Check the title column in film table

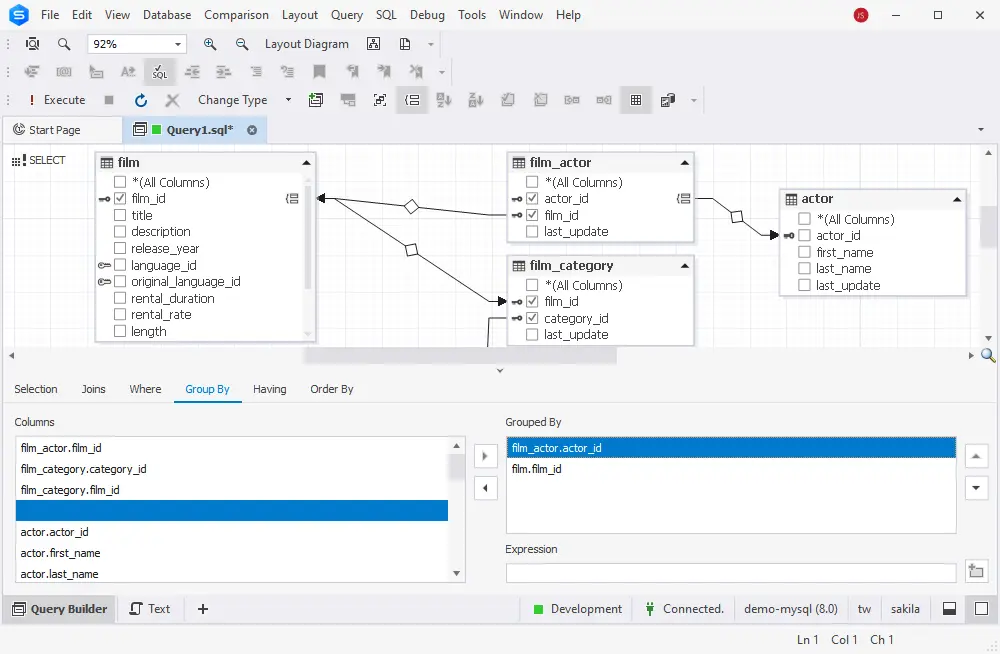[121, 214]
